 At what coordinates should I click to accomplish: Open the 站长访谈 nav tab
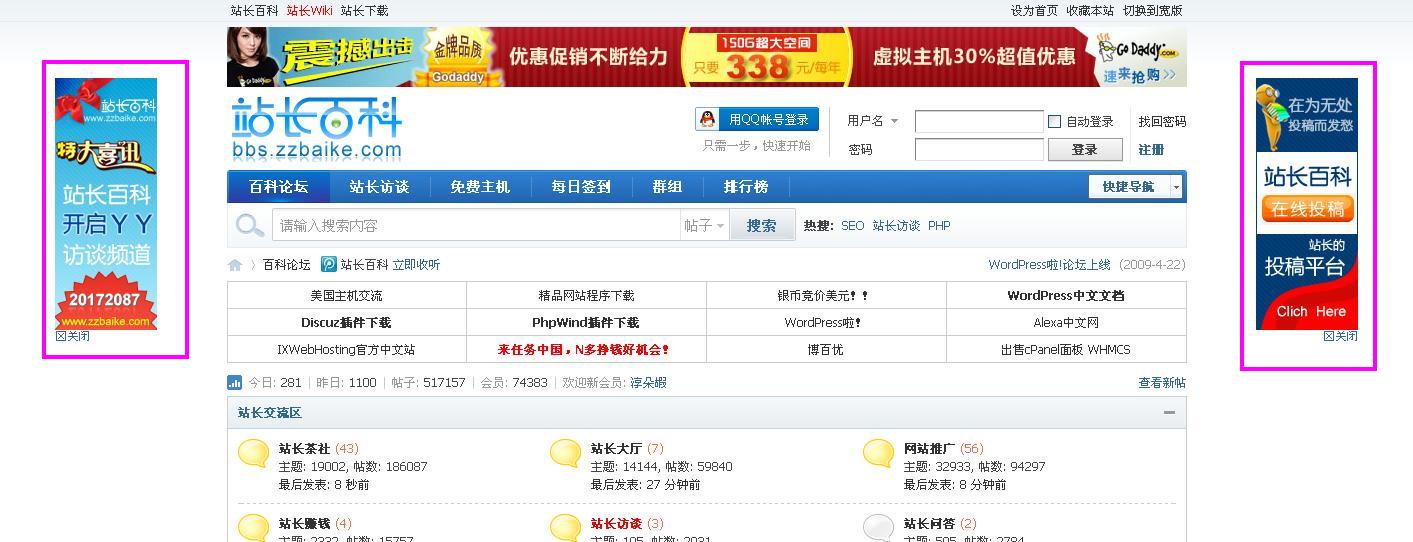click(x=379, y=187)
